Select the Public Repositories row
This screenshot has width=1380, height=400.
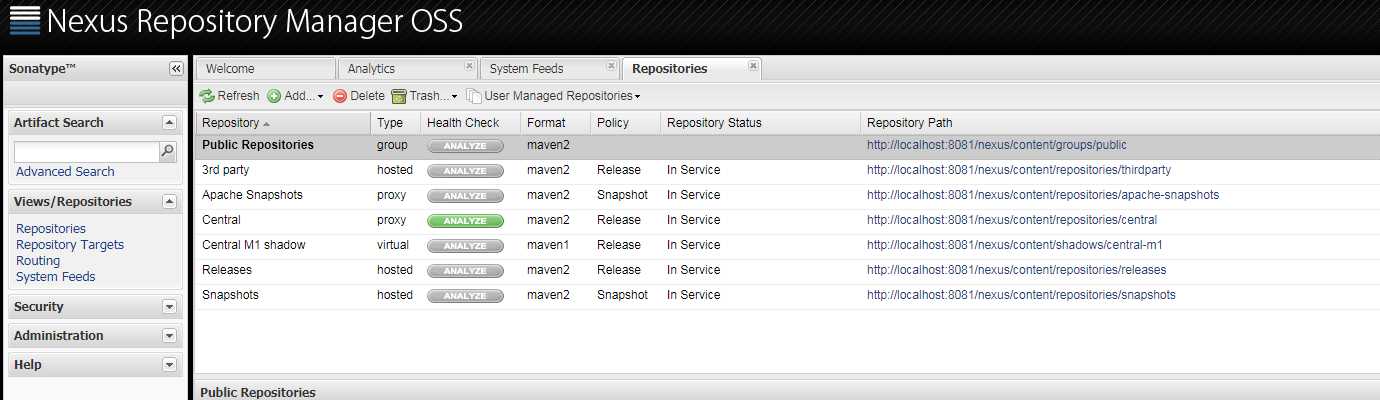[x=787, y=146]
